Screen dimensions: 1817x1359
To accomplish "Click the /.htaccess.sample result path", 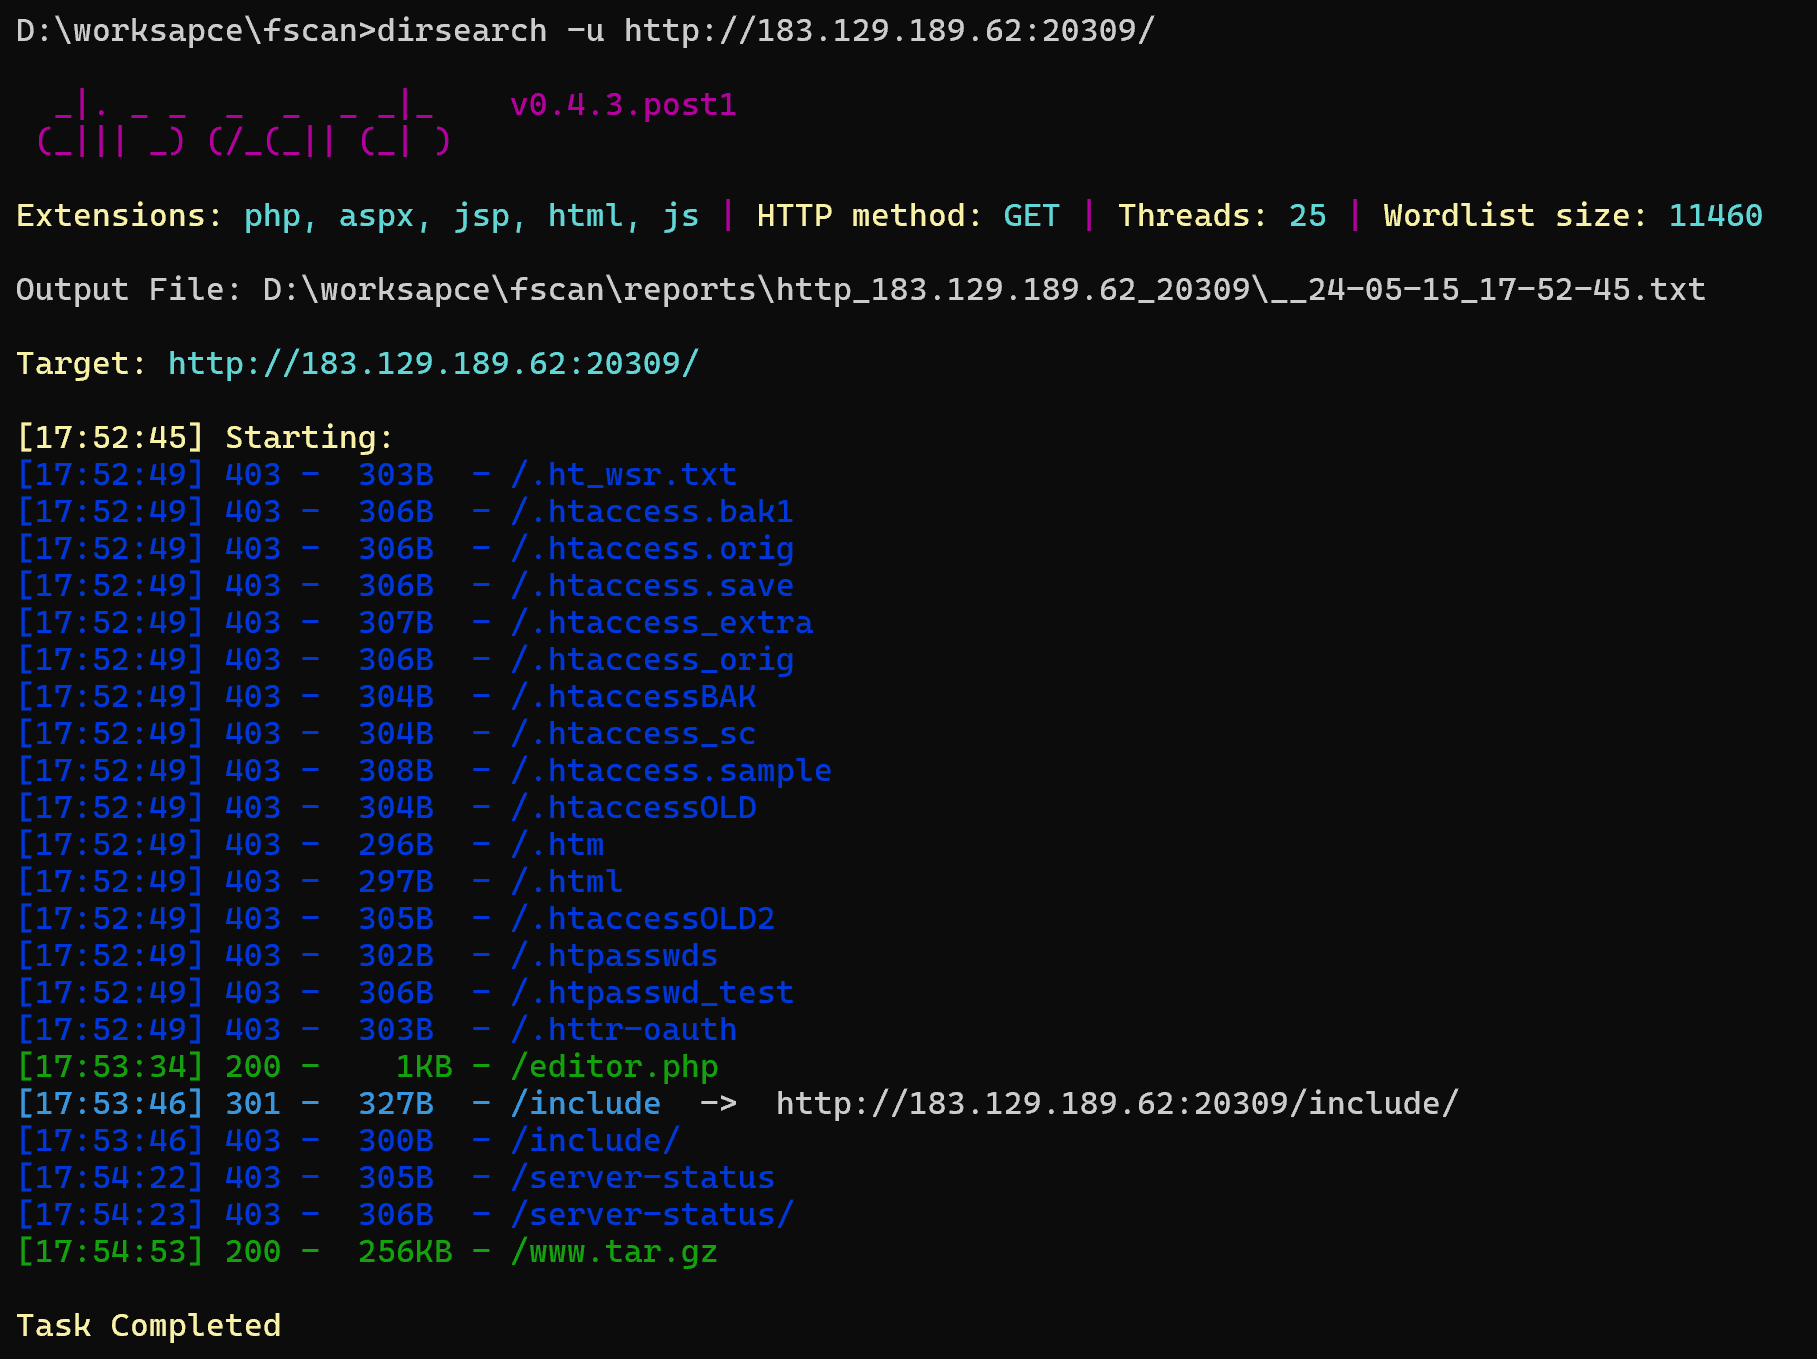I will click(671, 771).
